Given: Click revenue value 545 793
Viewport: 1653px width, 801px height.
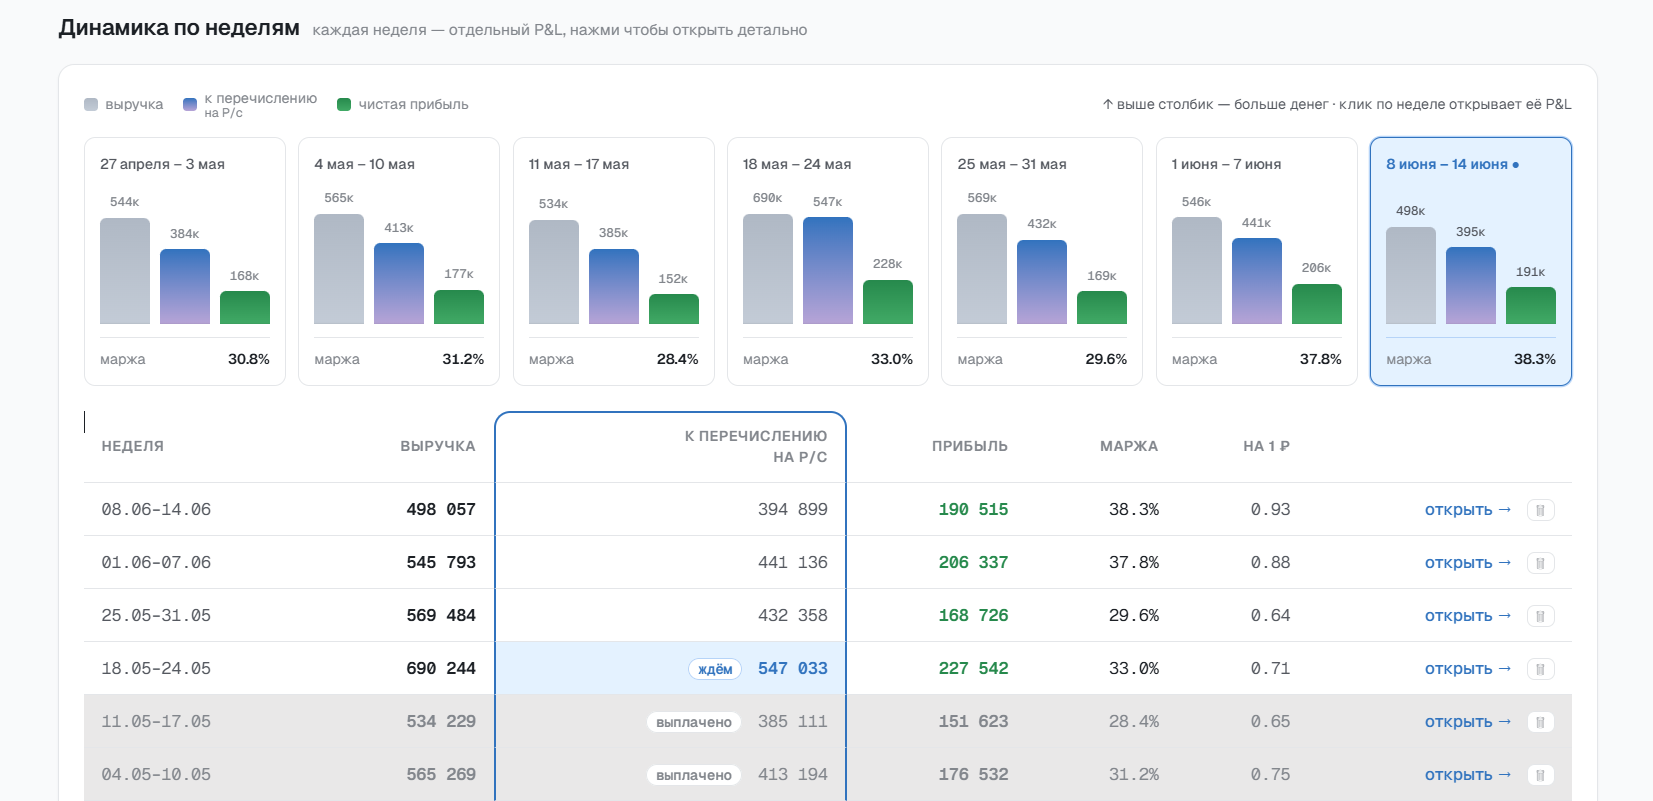Looking at the screenshot, I should click(x=441, y=563).
